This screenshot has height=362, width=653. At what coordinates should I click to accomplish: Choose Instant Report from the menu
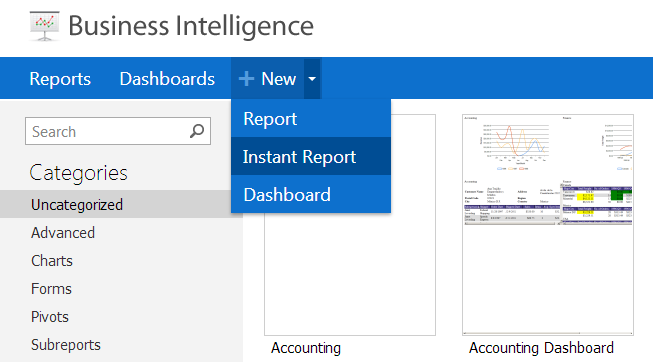tap(311, 156)
